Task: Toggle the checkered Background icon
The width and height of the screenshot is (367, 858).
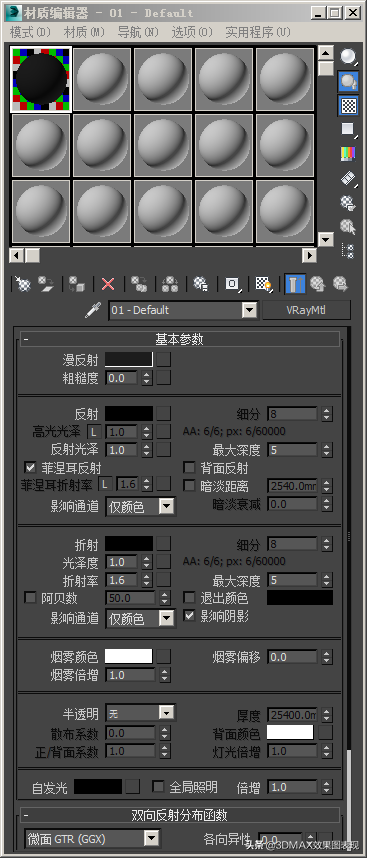Action: pos(348,106)
